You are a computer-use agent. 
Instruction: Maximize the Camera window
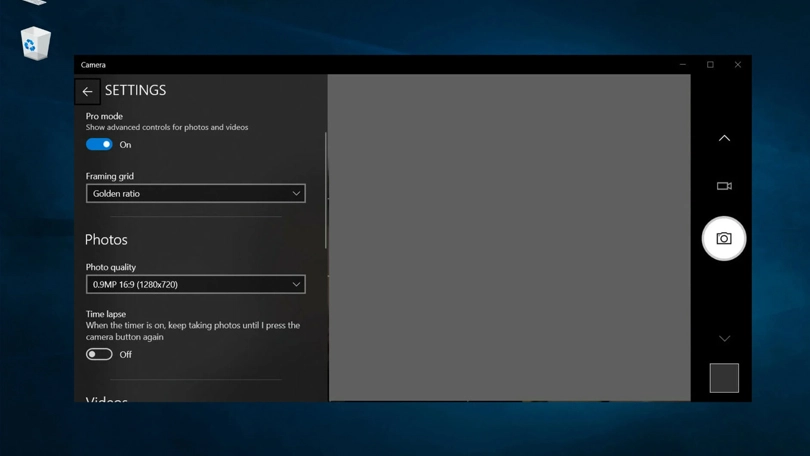coord(711,65)
